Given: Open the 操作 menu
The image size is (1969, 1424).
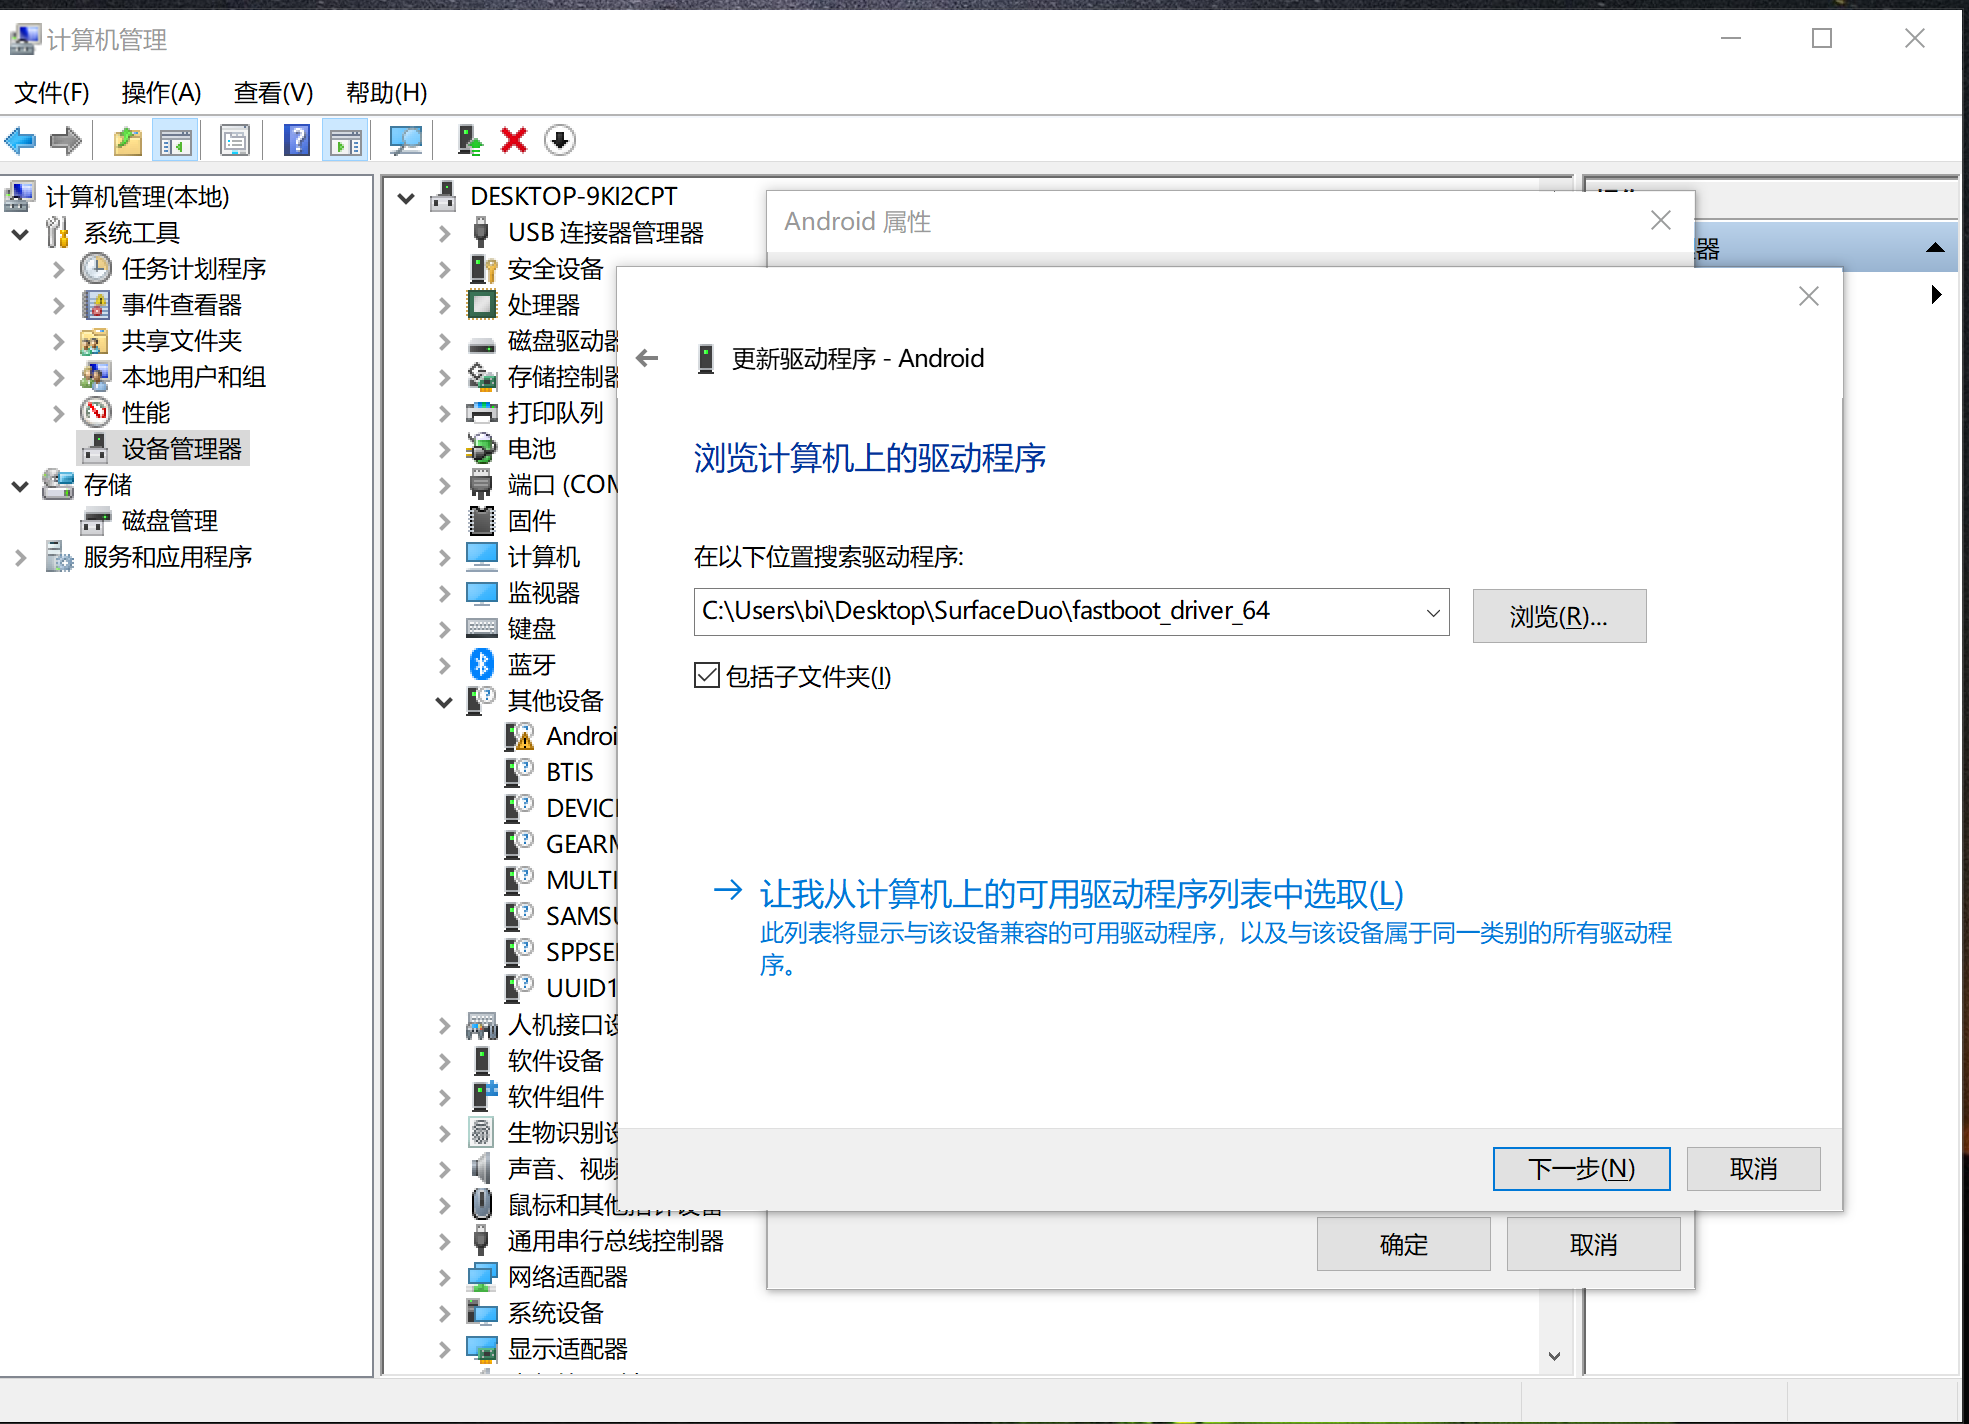Looking at the screenshot, I should [160, 92].
